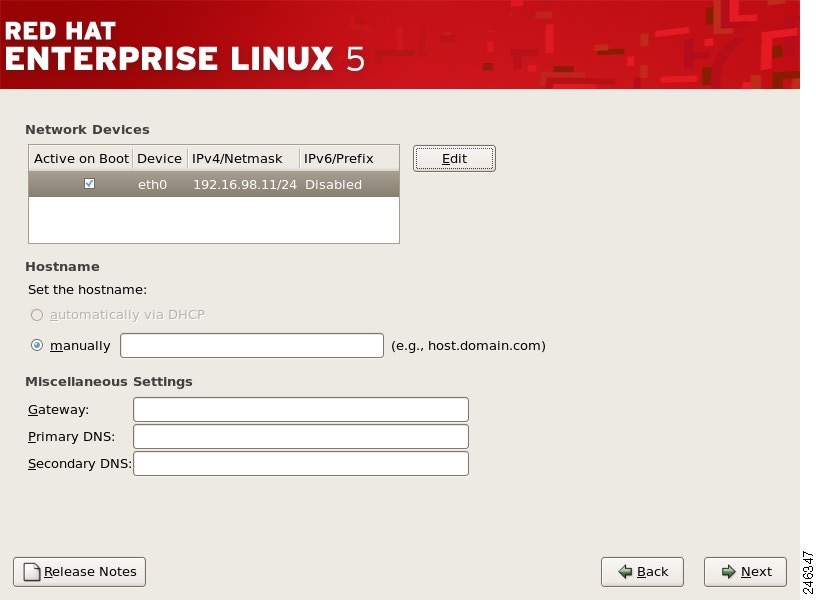Viewport: 816px width, 600px height.
Task: Choose the manually hostname radio button
Action: pos(37,346)
